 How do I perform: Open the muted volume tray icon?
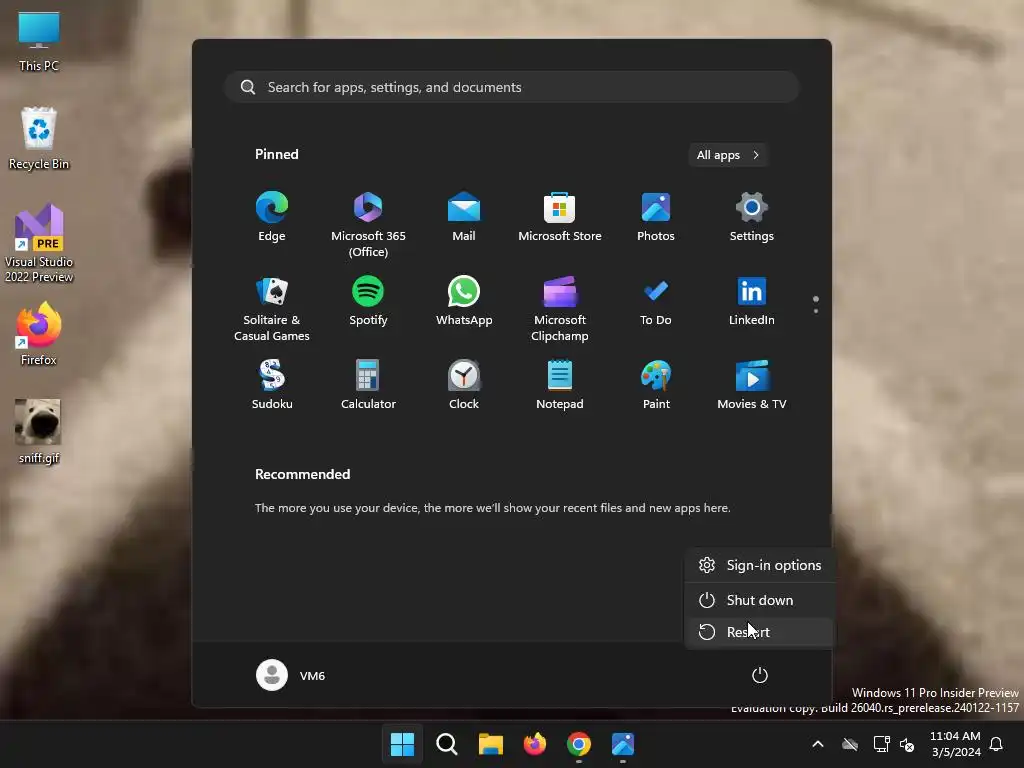907,744
